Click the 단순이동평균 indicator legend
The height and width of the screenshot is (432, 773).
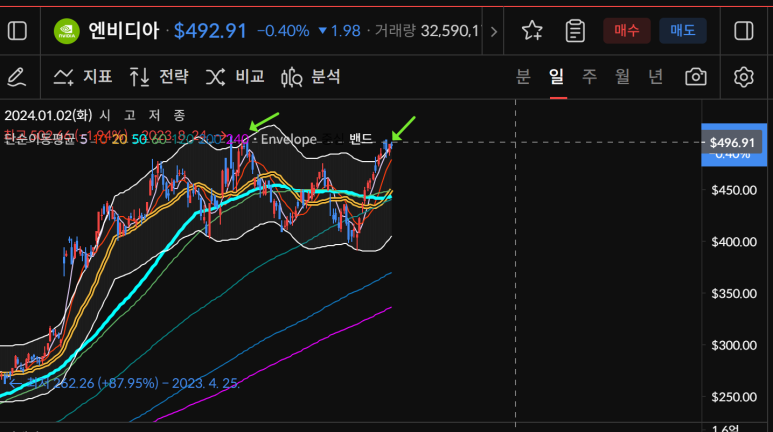tap(39, 140)
